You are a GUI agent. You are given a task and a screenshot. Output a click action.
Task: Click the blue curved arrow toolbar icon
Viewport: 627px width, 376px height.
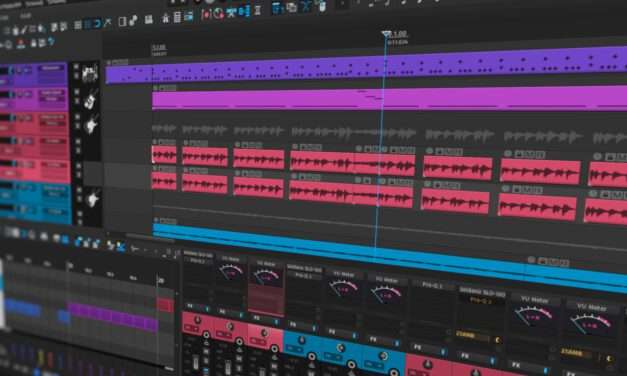pos(97,24)
